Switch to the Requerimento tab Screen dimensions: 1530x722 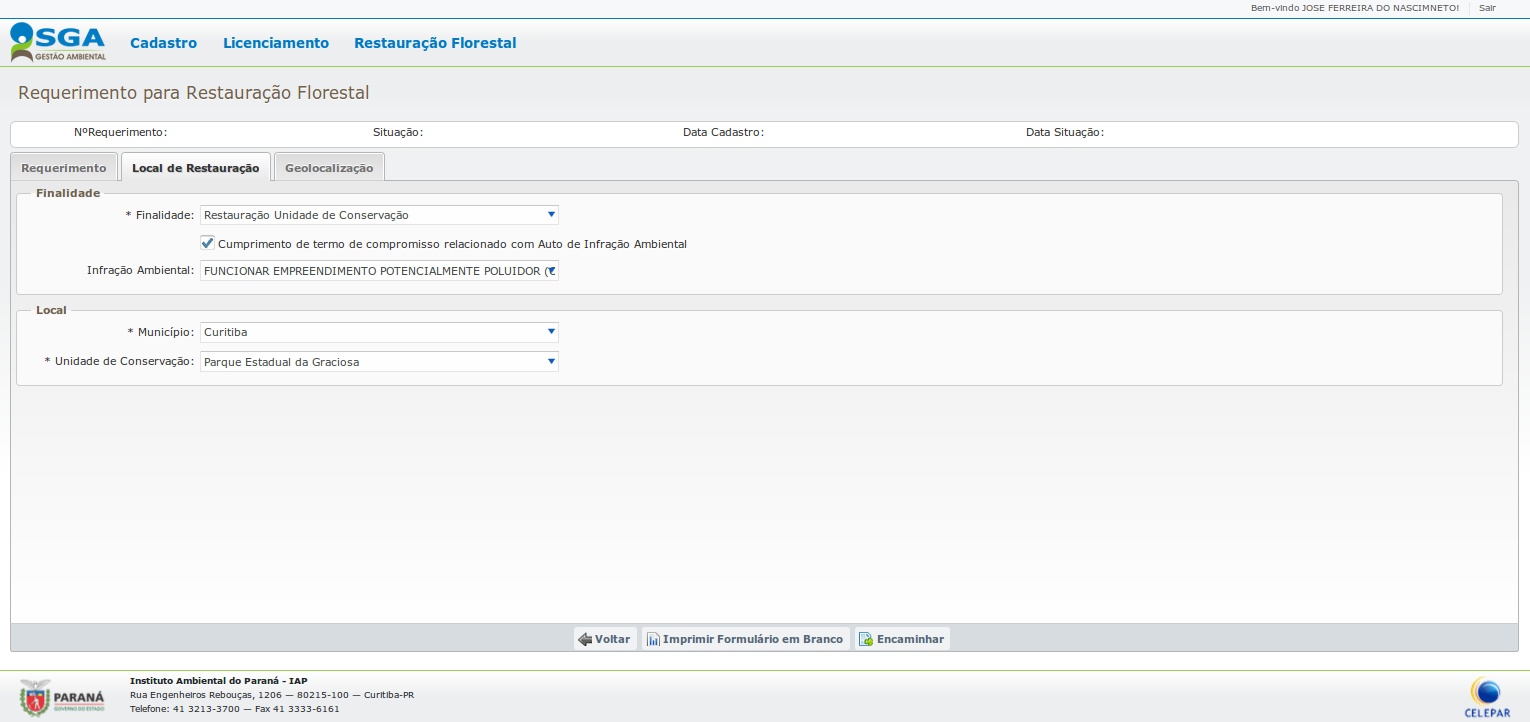click(64, 168)
